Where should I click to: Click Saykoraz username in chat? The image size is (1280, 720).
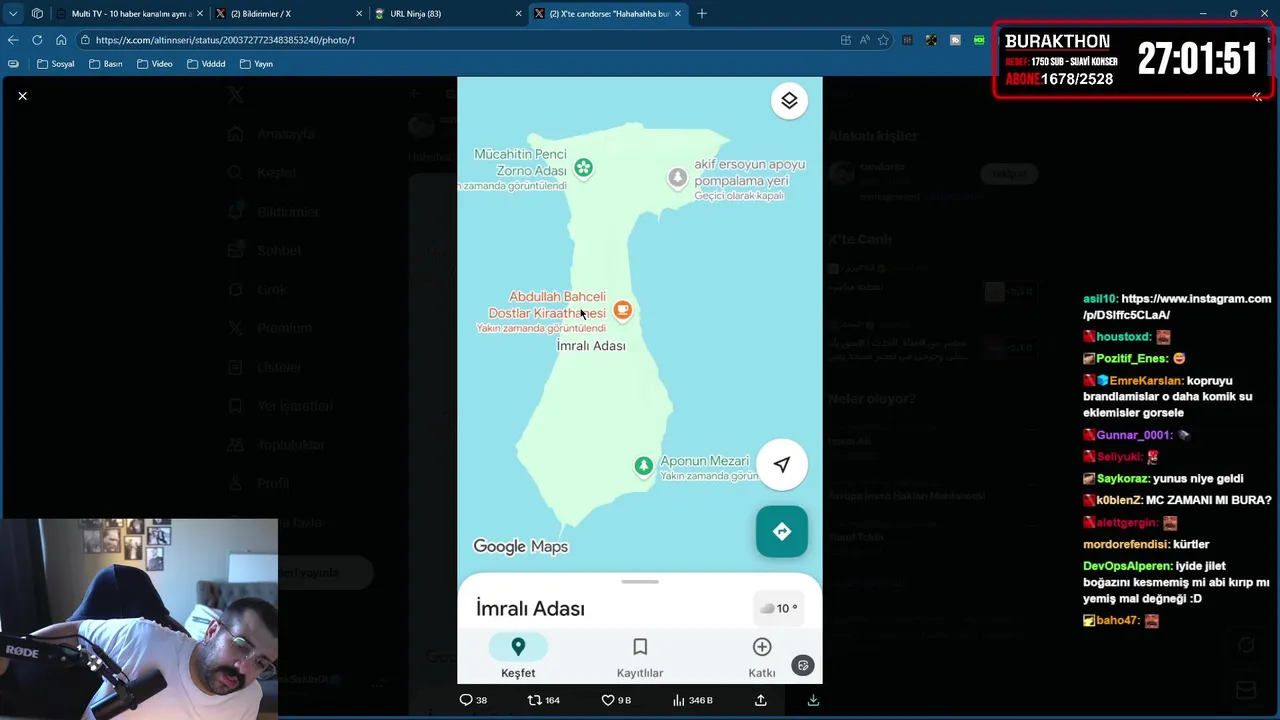click(1122, 479)
